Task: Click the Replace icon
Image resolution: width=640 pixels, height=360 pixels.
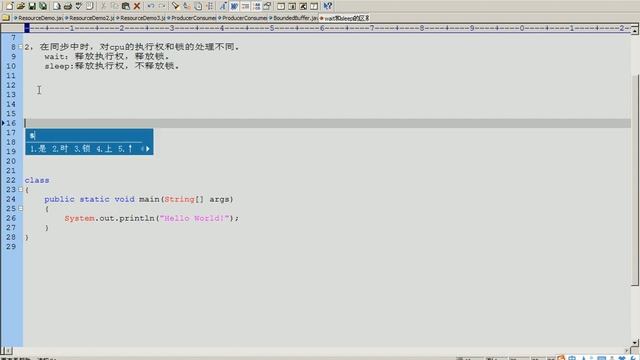Action: (187, 6)
